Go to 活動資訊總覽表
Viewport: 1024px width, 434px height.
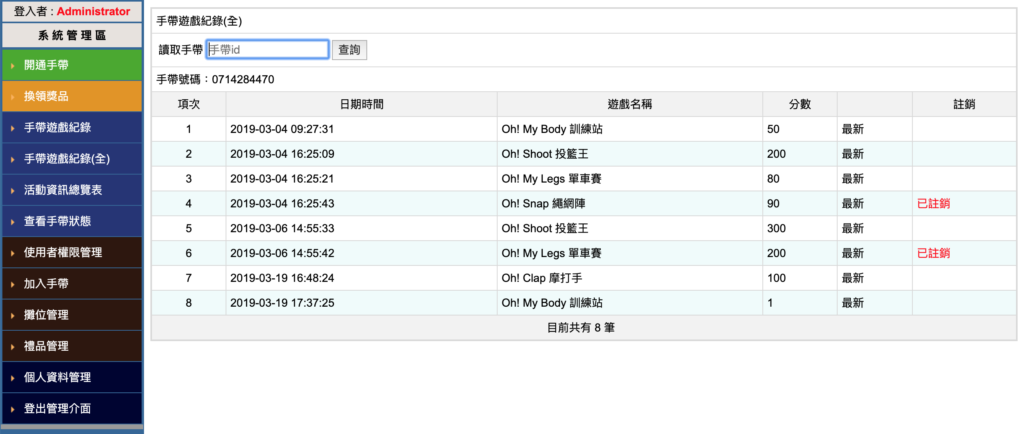71,190
